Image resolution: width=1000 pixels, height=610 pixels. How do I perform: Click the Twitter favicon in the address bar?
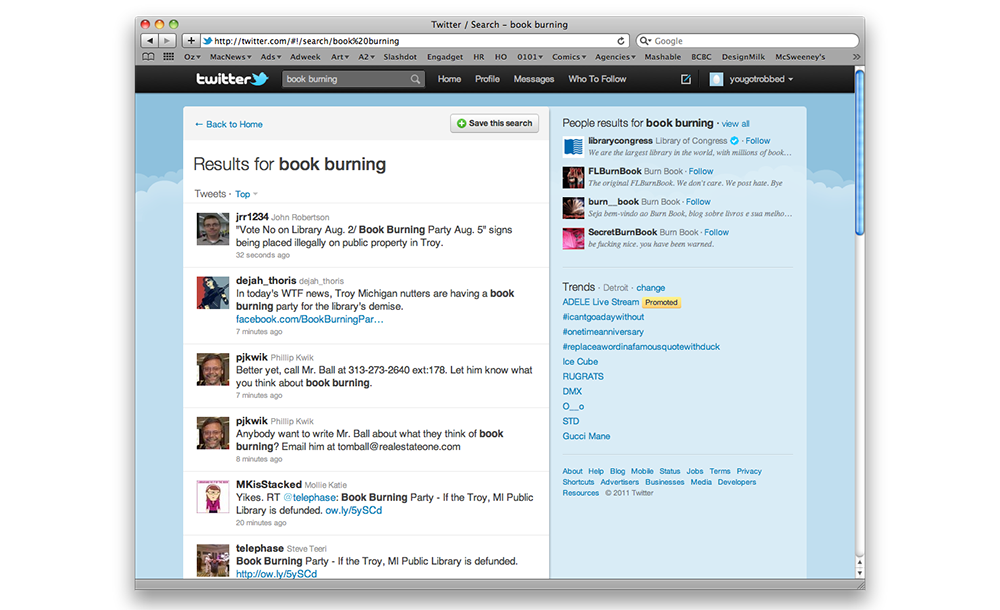click(x=207, y=41)
